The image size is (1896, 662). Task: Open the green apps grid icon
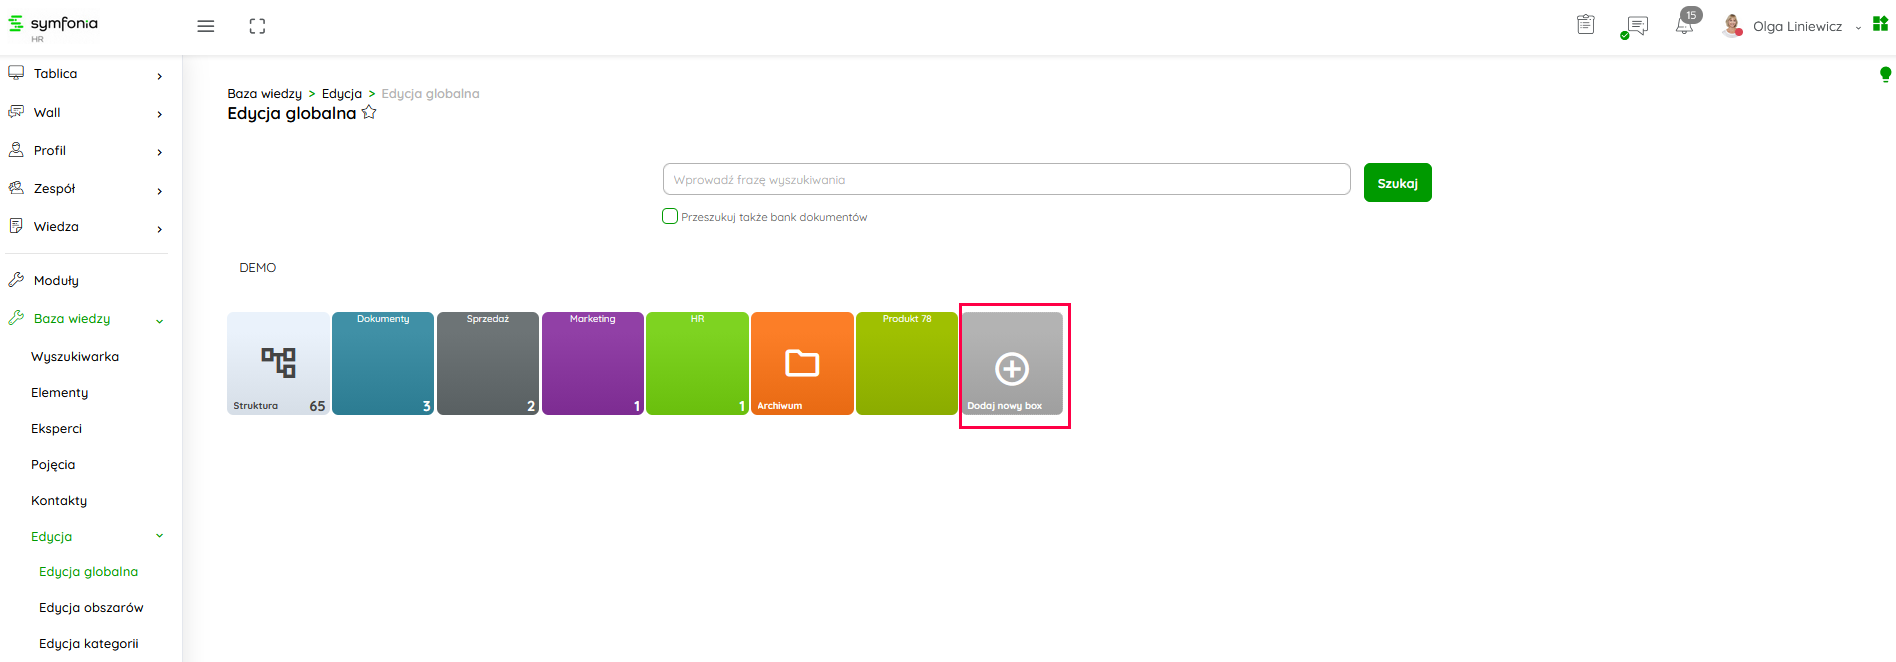click(1880, 24)
